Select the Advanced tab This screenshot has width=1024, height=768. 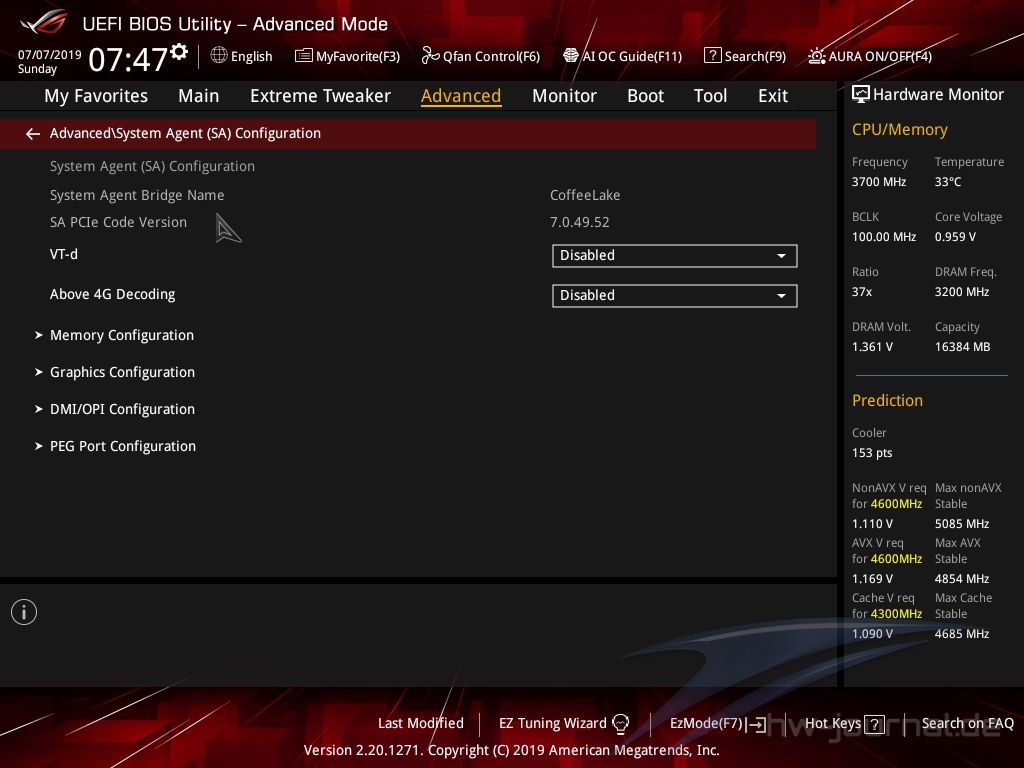(461, 96)
